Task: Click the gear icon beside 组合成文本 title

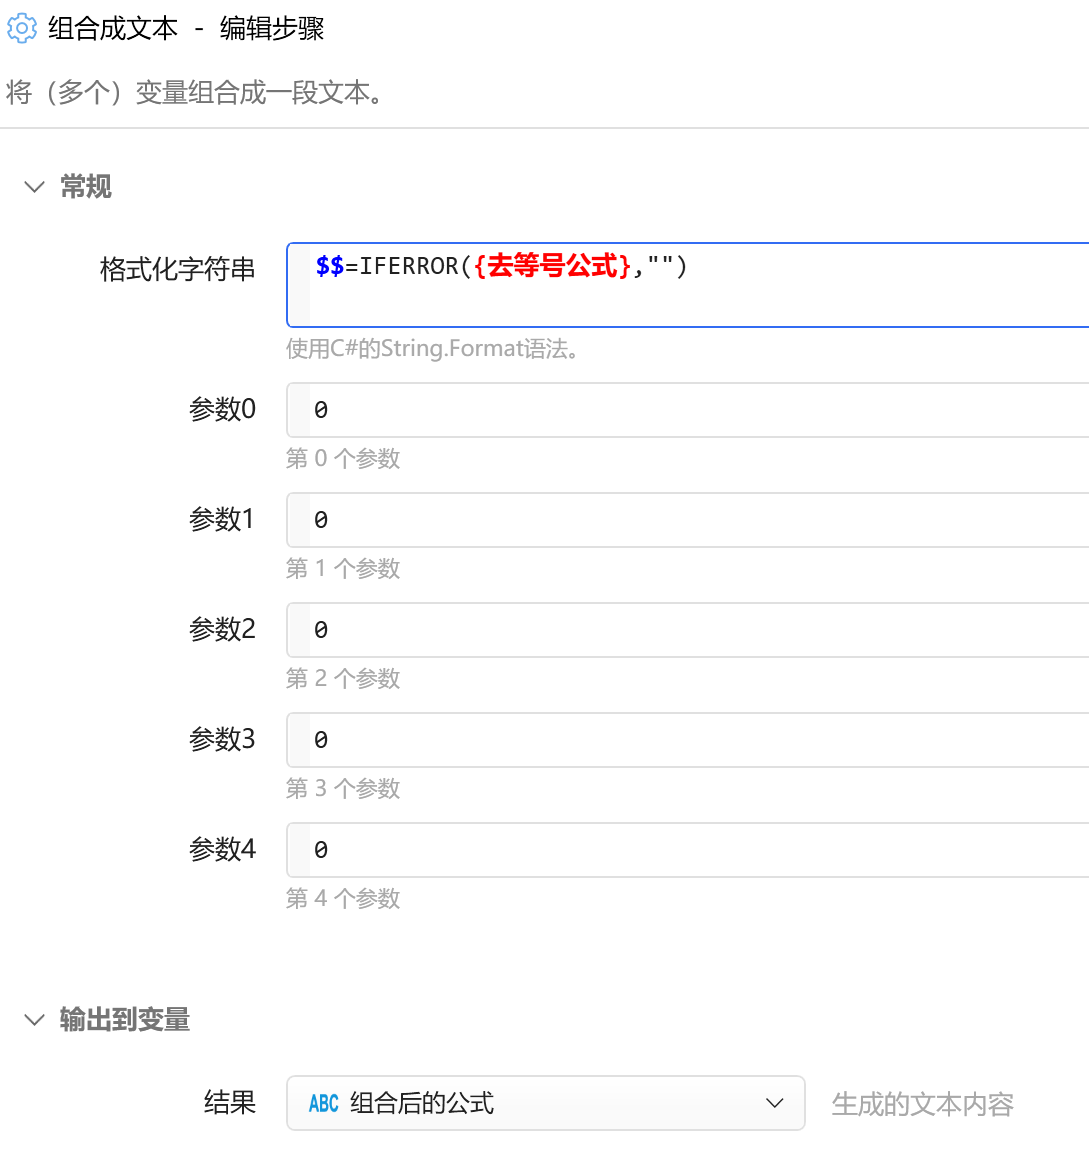Action: coord(22,29)
